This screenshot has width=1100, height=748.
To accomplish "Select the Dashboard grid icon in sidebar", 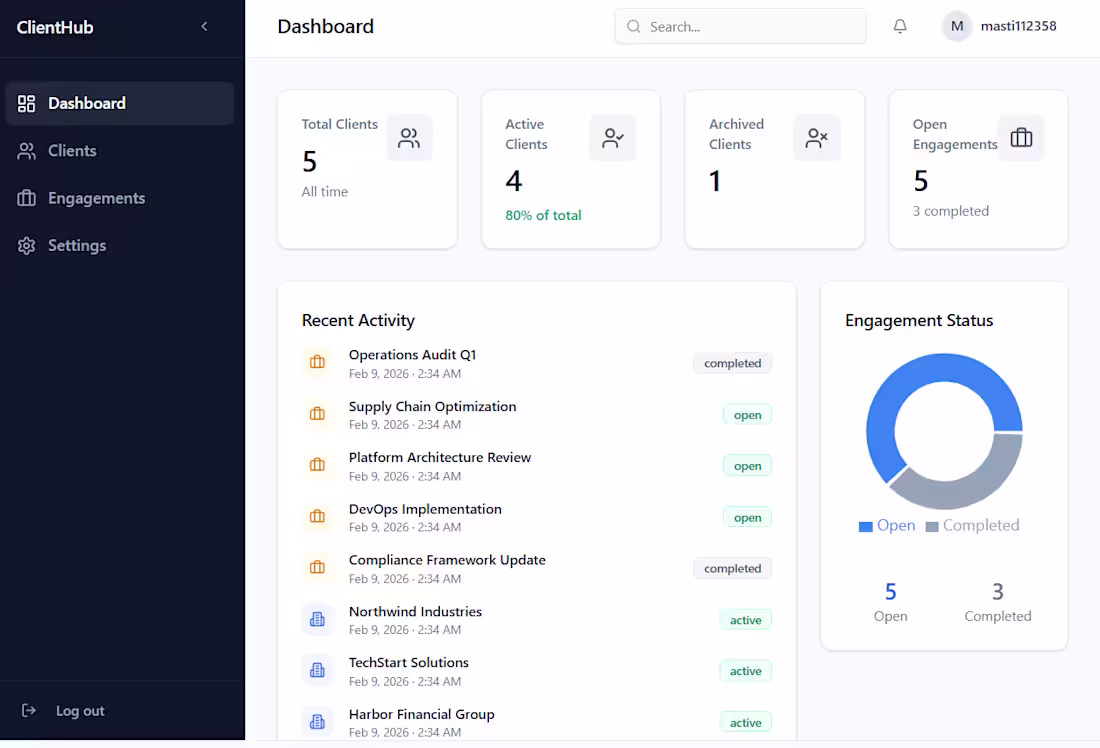I will pyautogui.click(x=25, y=103).
